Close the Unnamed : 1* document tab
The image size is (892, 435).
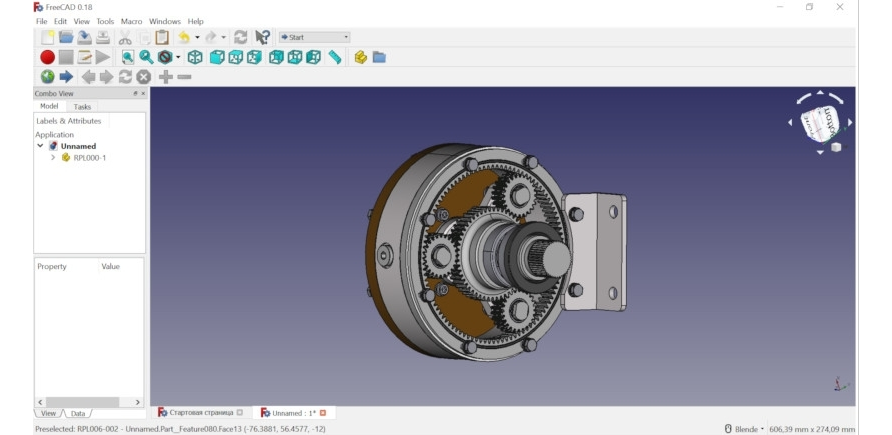[x=323, y=412]
